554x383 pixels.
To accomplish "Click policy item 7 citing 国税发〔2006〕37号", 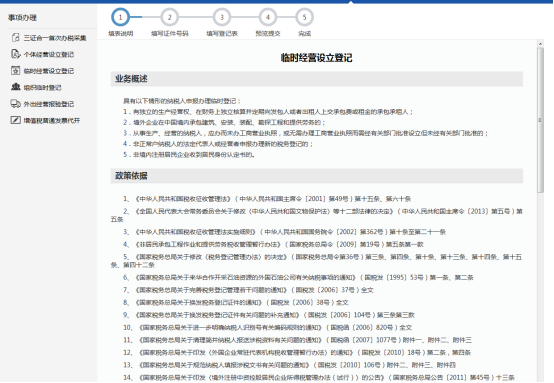I will (x=248, y=290).
